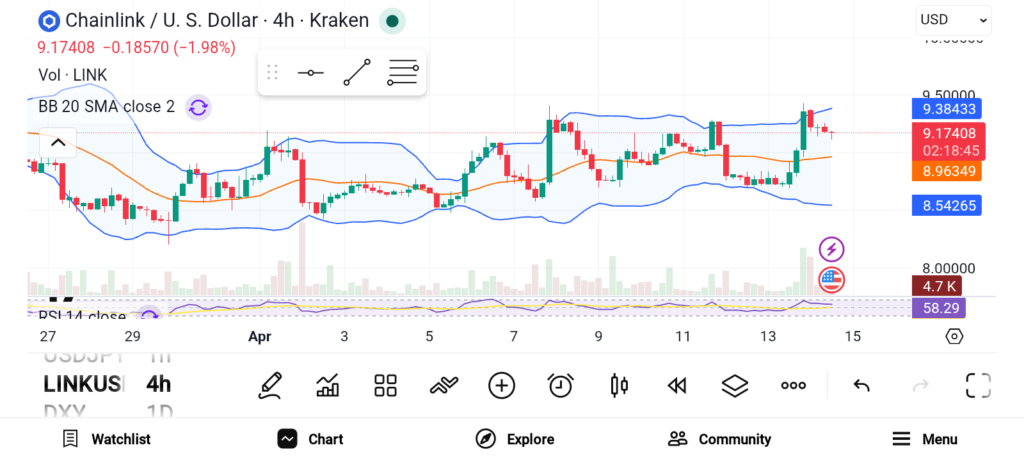Click the add symbol plus icon
The height and width of the screenshot is (461, 1024).
pos(501,385)
